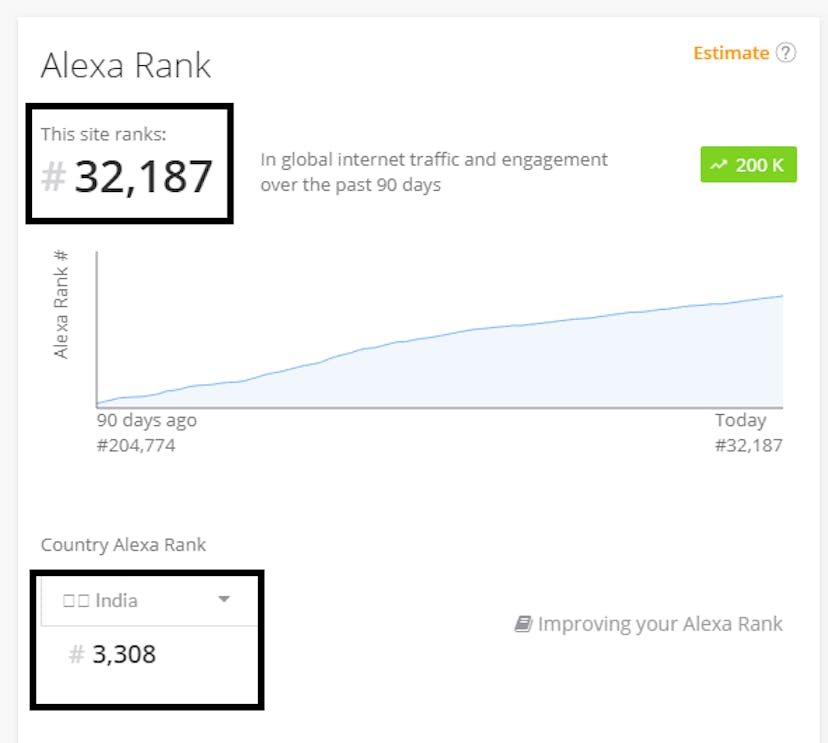Screen dimensions: 828x743
Task: Click the '90 days ago' chart label
Action: [x=147, y=420]
